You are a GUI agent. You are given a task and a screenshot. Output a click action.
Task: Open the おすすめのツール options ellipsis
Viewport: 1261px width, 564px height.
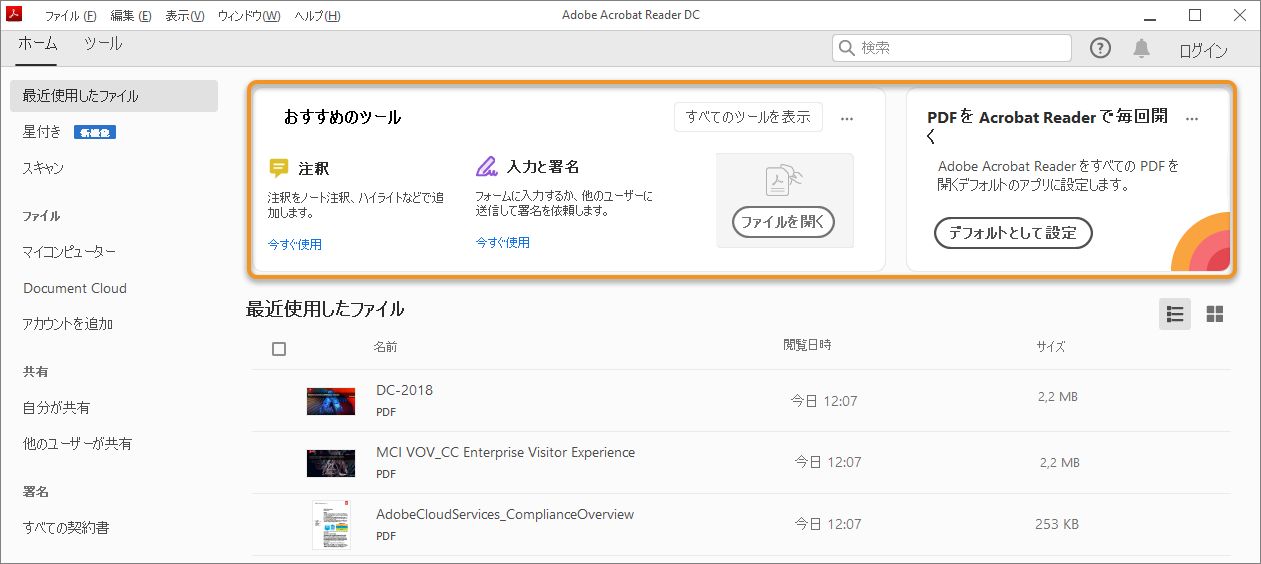(x=847, y=118)
